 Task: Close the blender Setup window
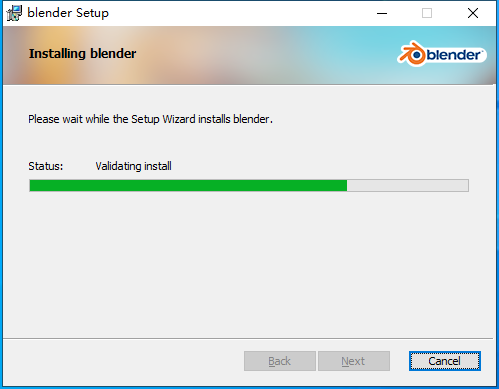(473, 13)
